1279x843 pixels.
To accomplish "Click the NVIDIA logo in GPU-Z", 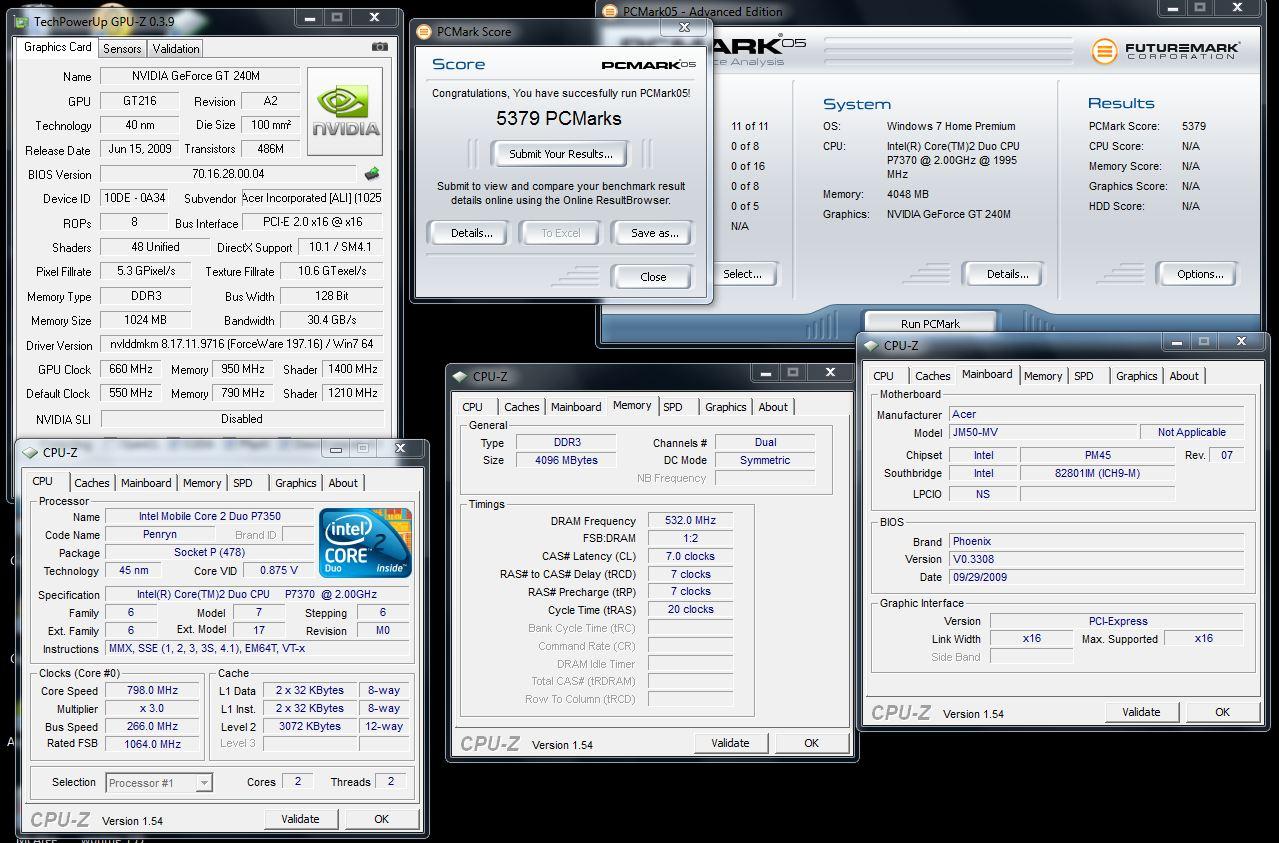I will (345, 111).
